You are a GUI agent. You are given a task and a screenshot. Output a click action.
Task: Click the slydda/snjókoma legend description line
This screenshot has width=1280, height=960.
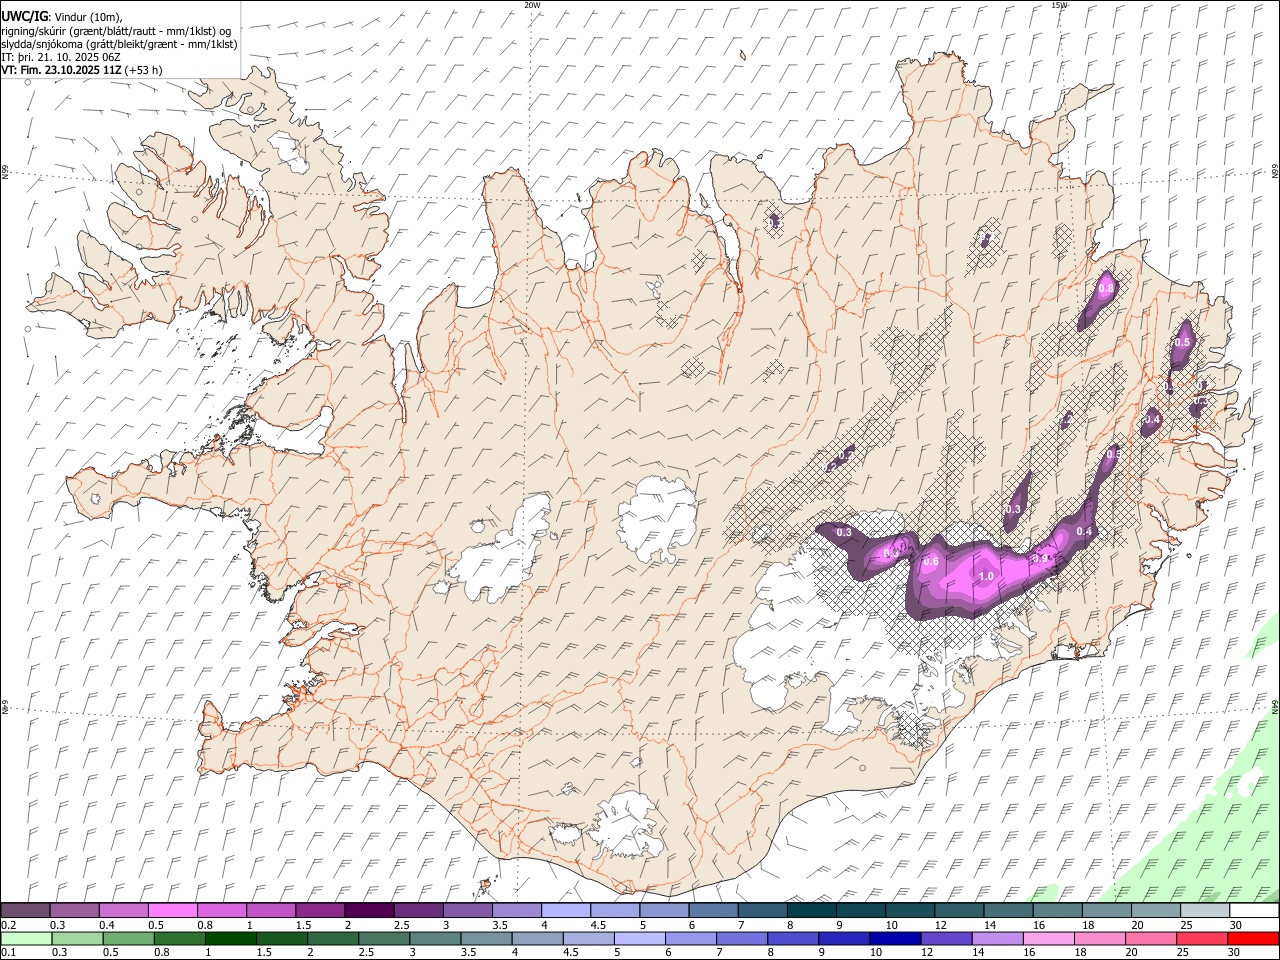coord(119,44)
